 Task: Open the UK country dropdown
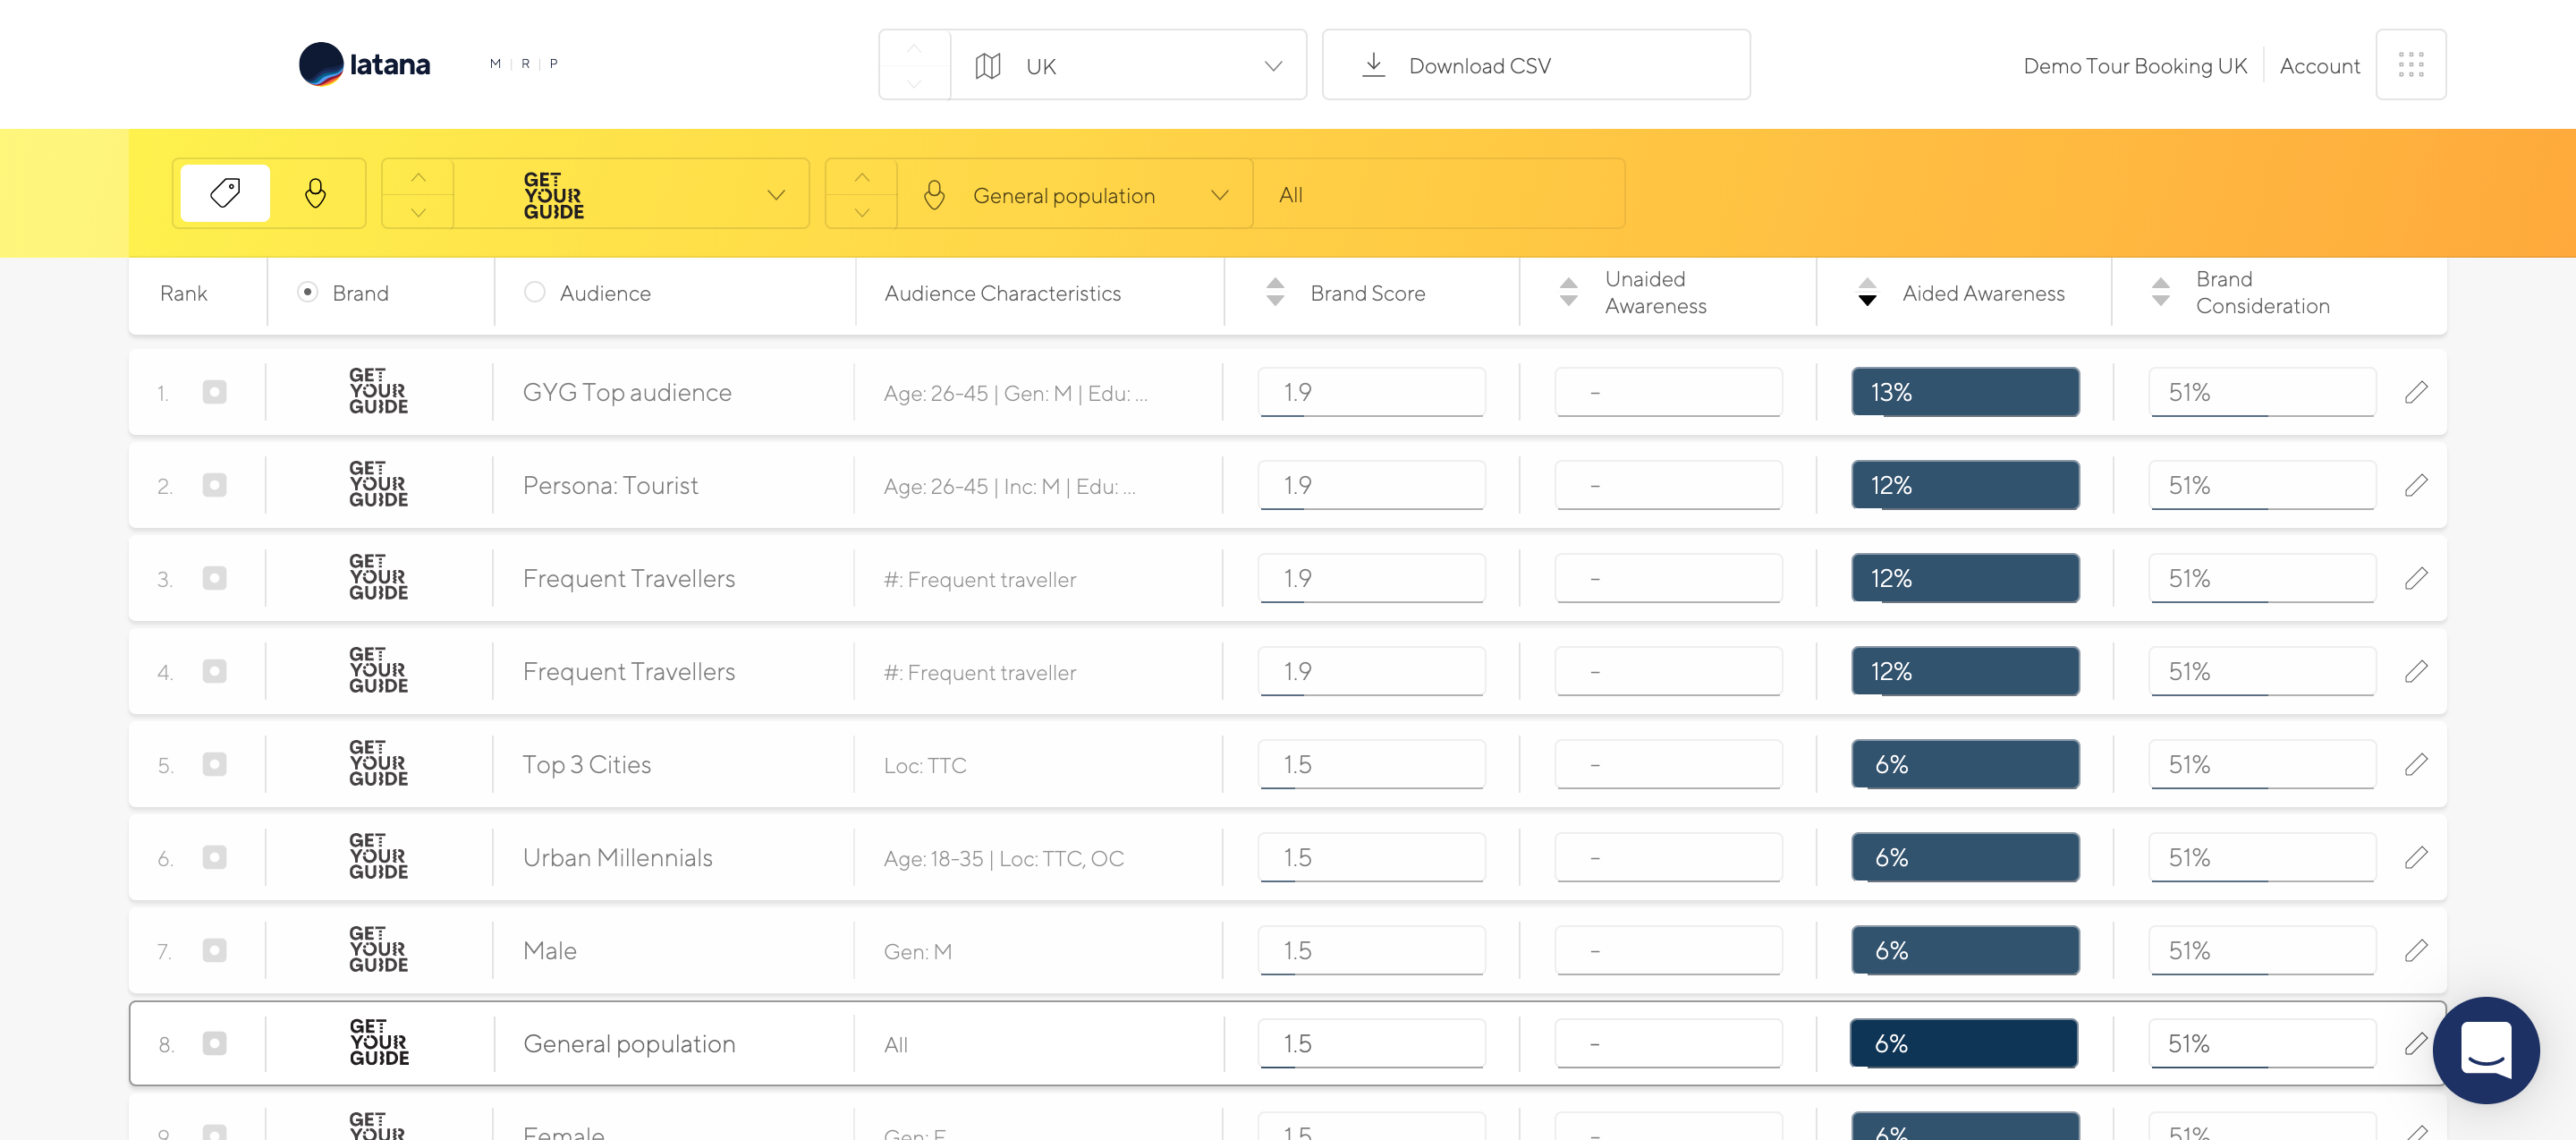point(1128,65)
